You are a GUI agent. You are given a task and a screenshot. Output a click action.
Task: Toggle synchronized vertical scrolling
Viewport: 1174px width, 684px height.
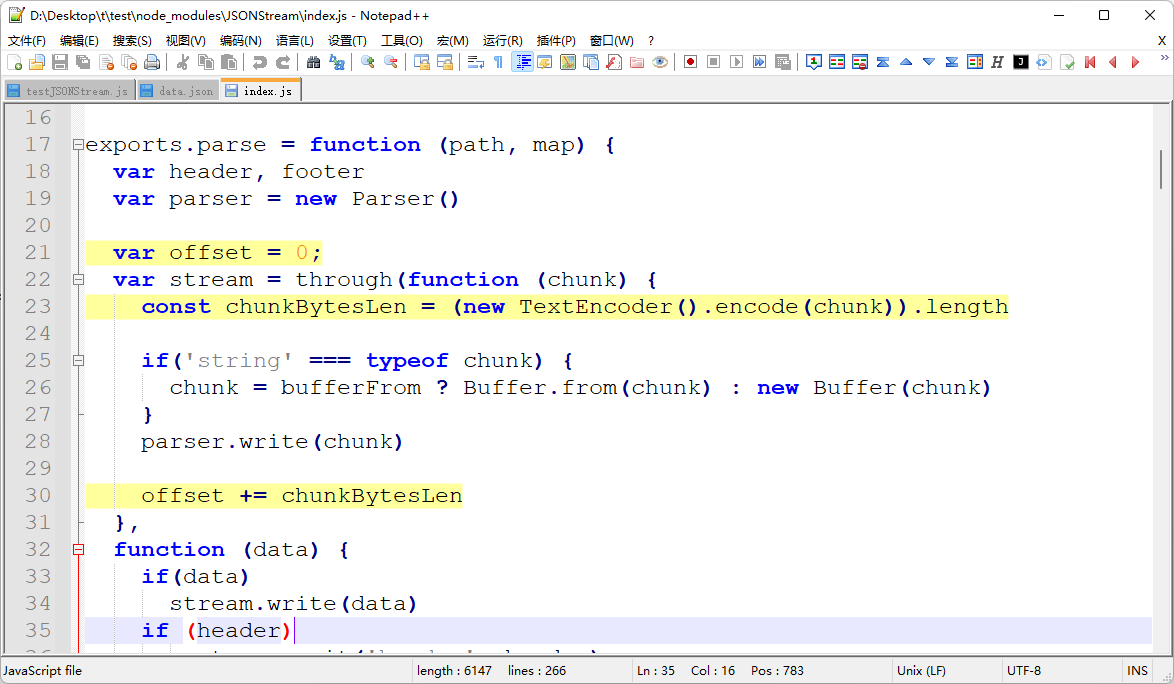point(422,62)
